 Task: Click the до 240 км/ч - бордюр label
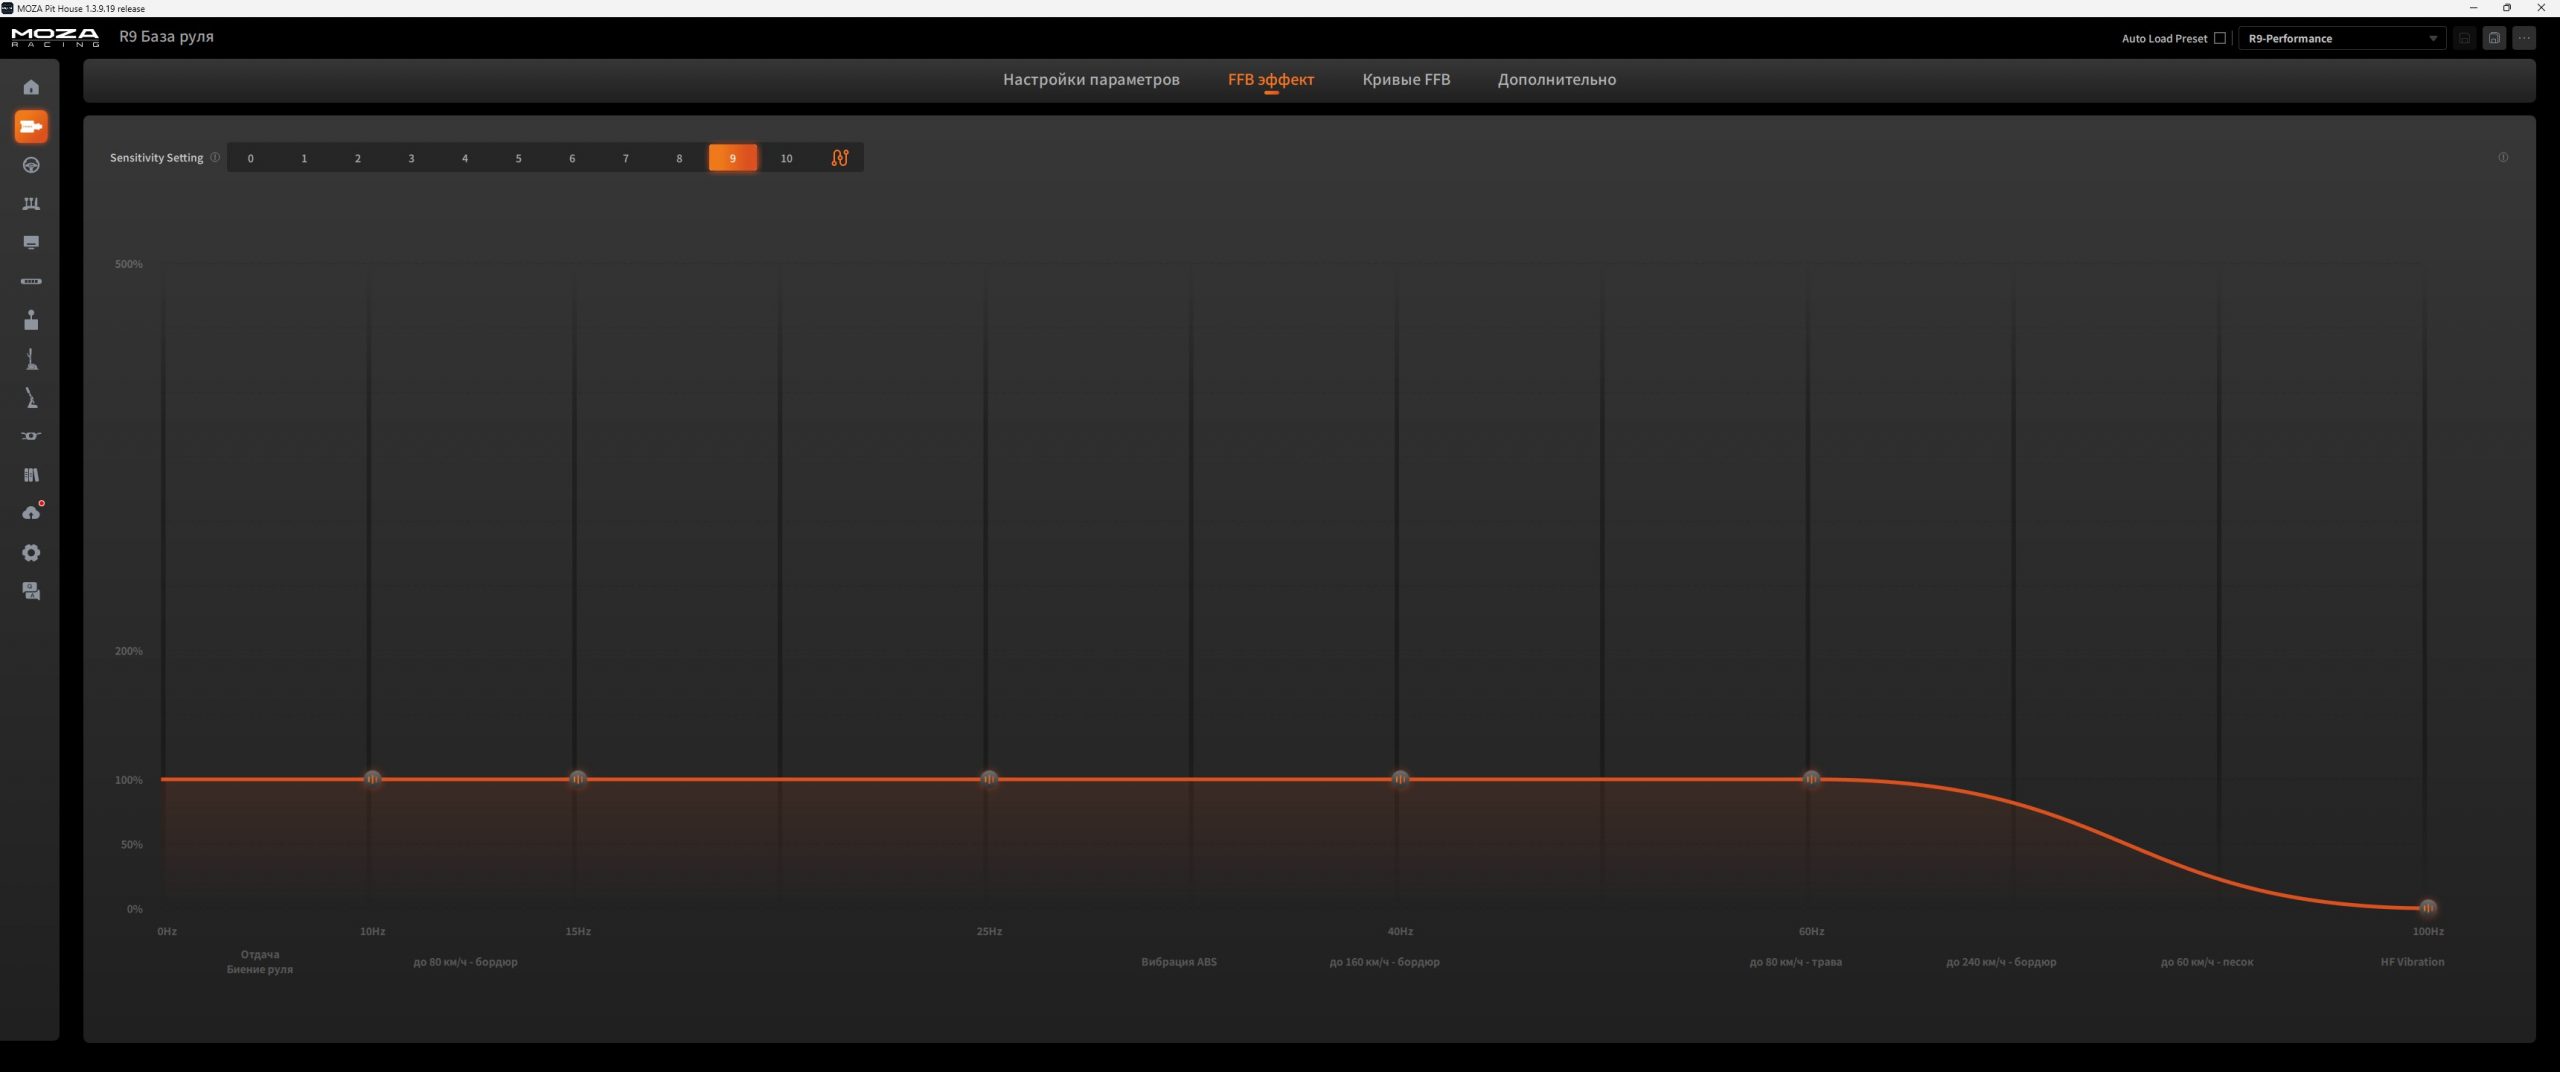[2001, 962]
